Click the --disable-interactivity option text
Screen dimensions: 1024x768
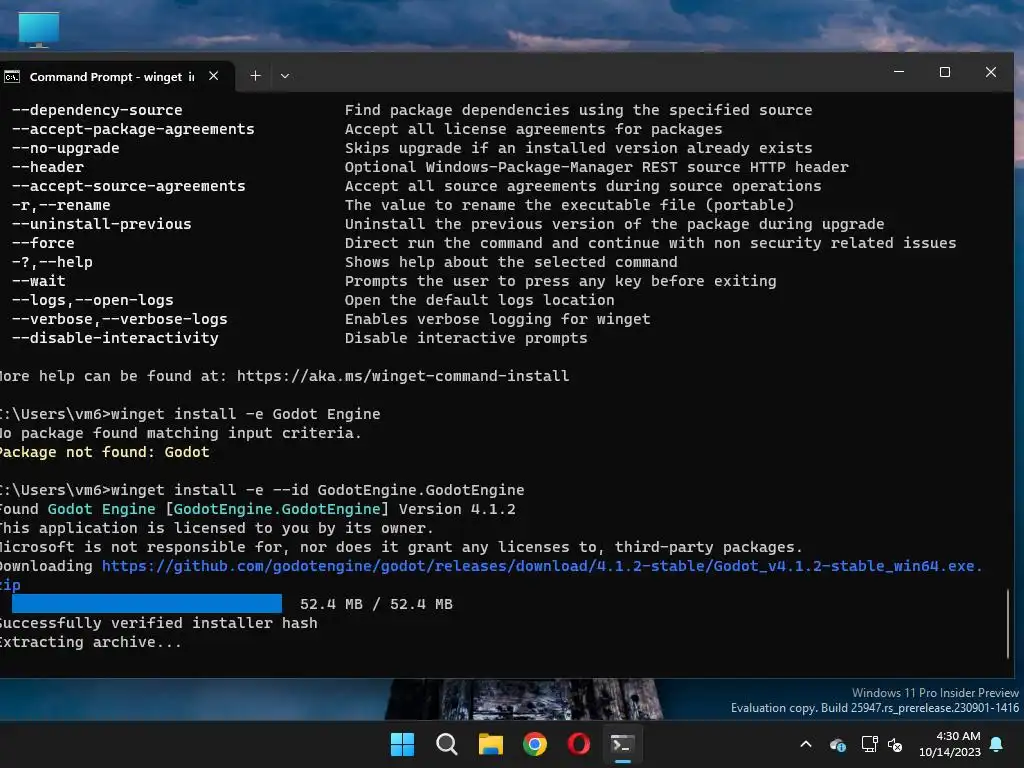[115, 338]
